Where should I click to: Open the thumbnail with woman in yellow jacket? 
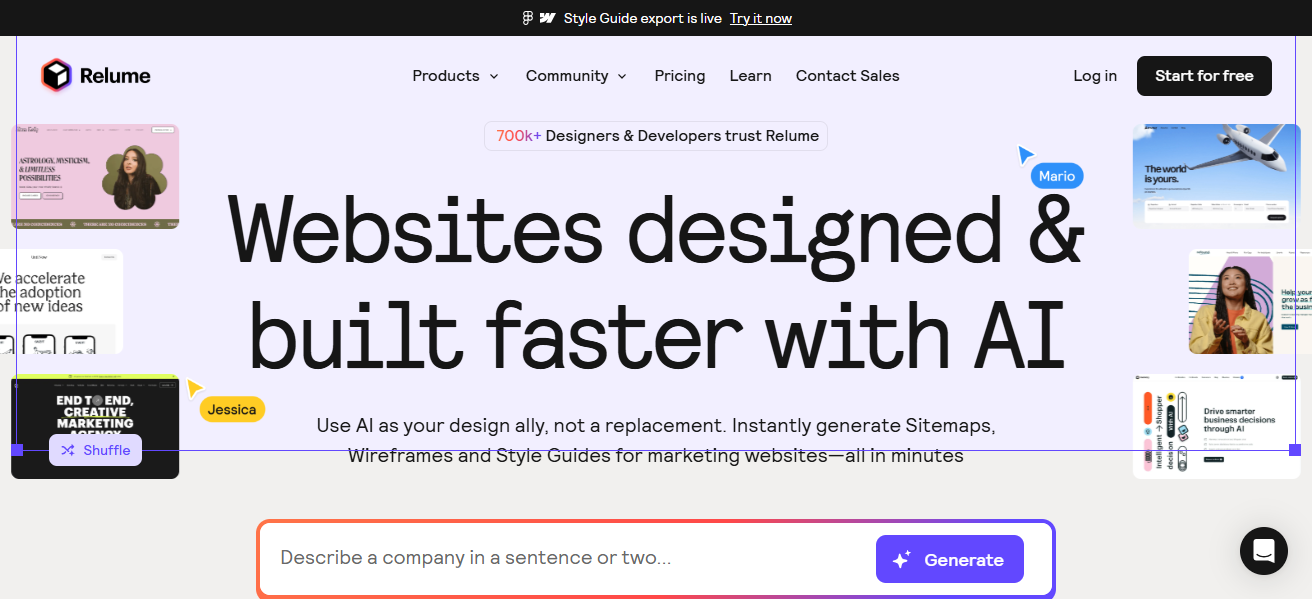pos(1250,301)
